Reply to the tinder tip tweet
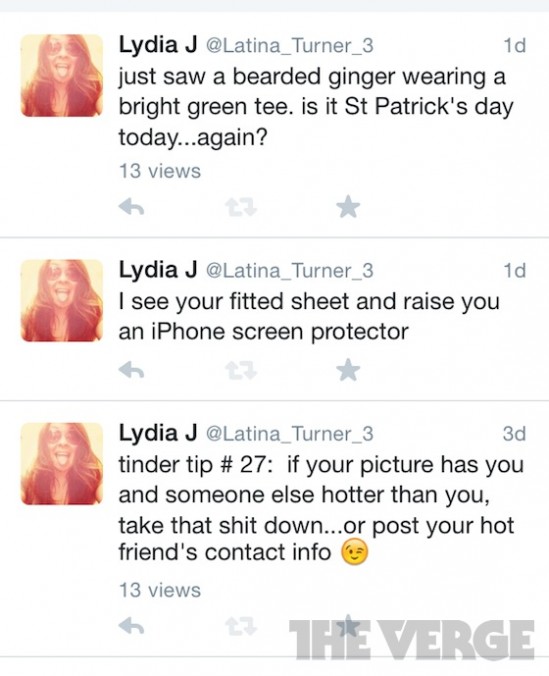 pos(132,626)
